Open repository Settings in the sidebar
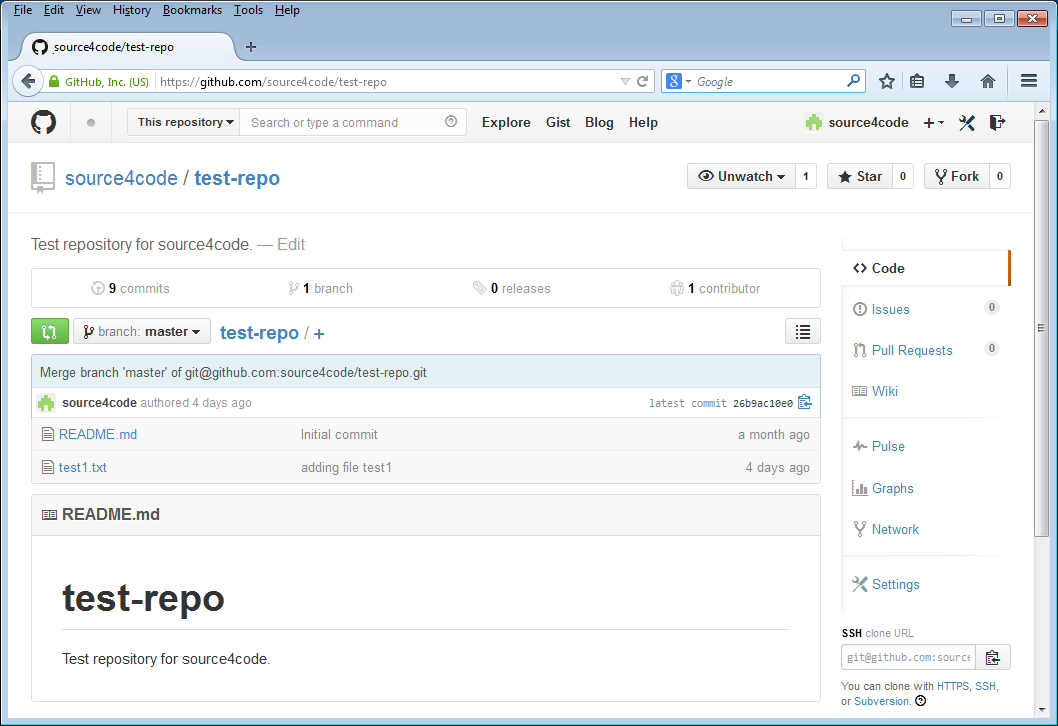The image size is (1058, 726). (895, 584)
